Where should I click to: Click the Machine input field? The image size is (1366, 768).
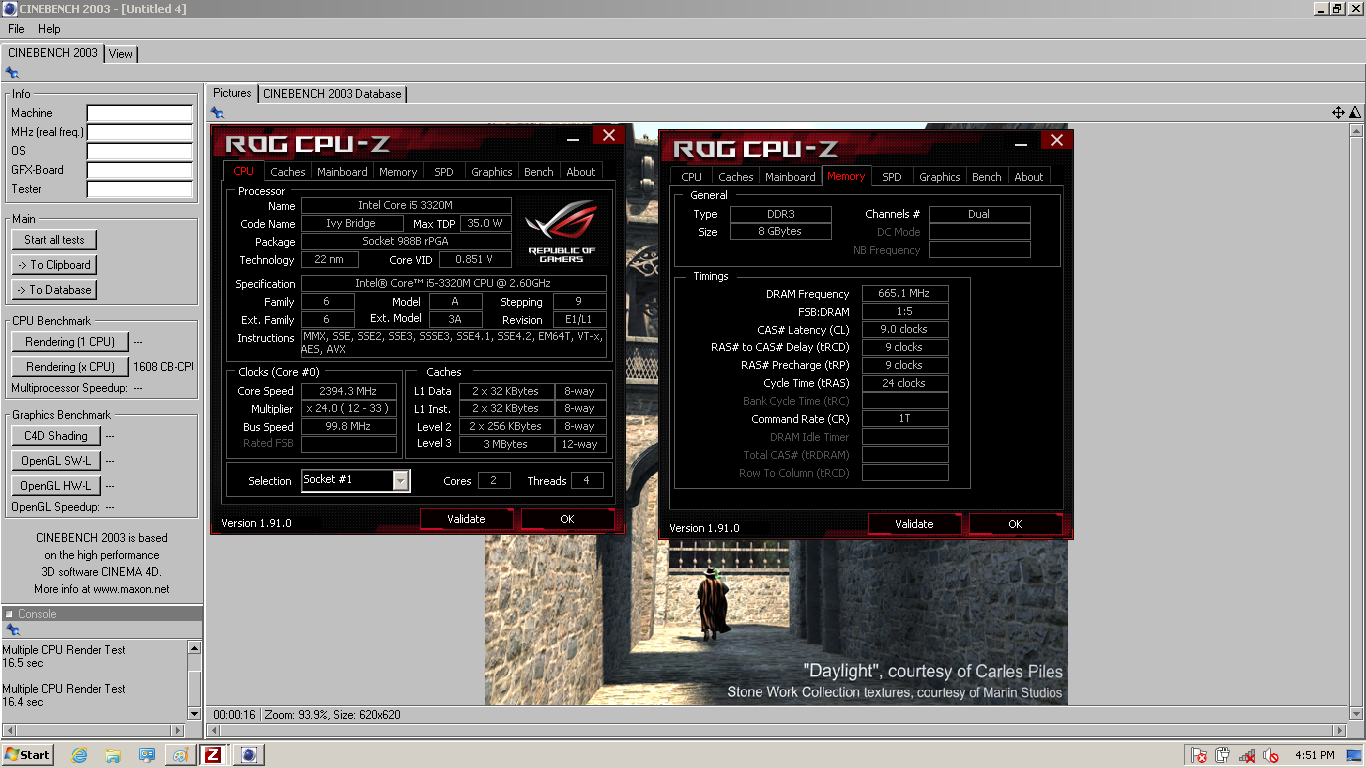coord(139,113)
